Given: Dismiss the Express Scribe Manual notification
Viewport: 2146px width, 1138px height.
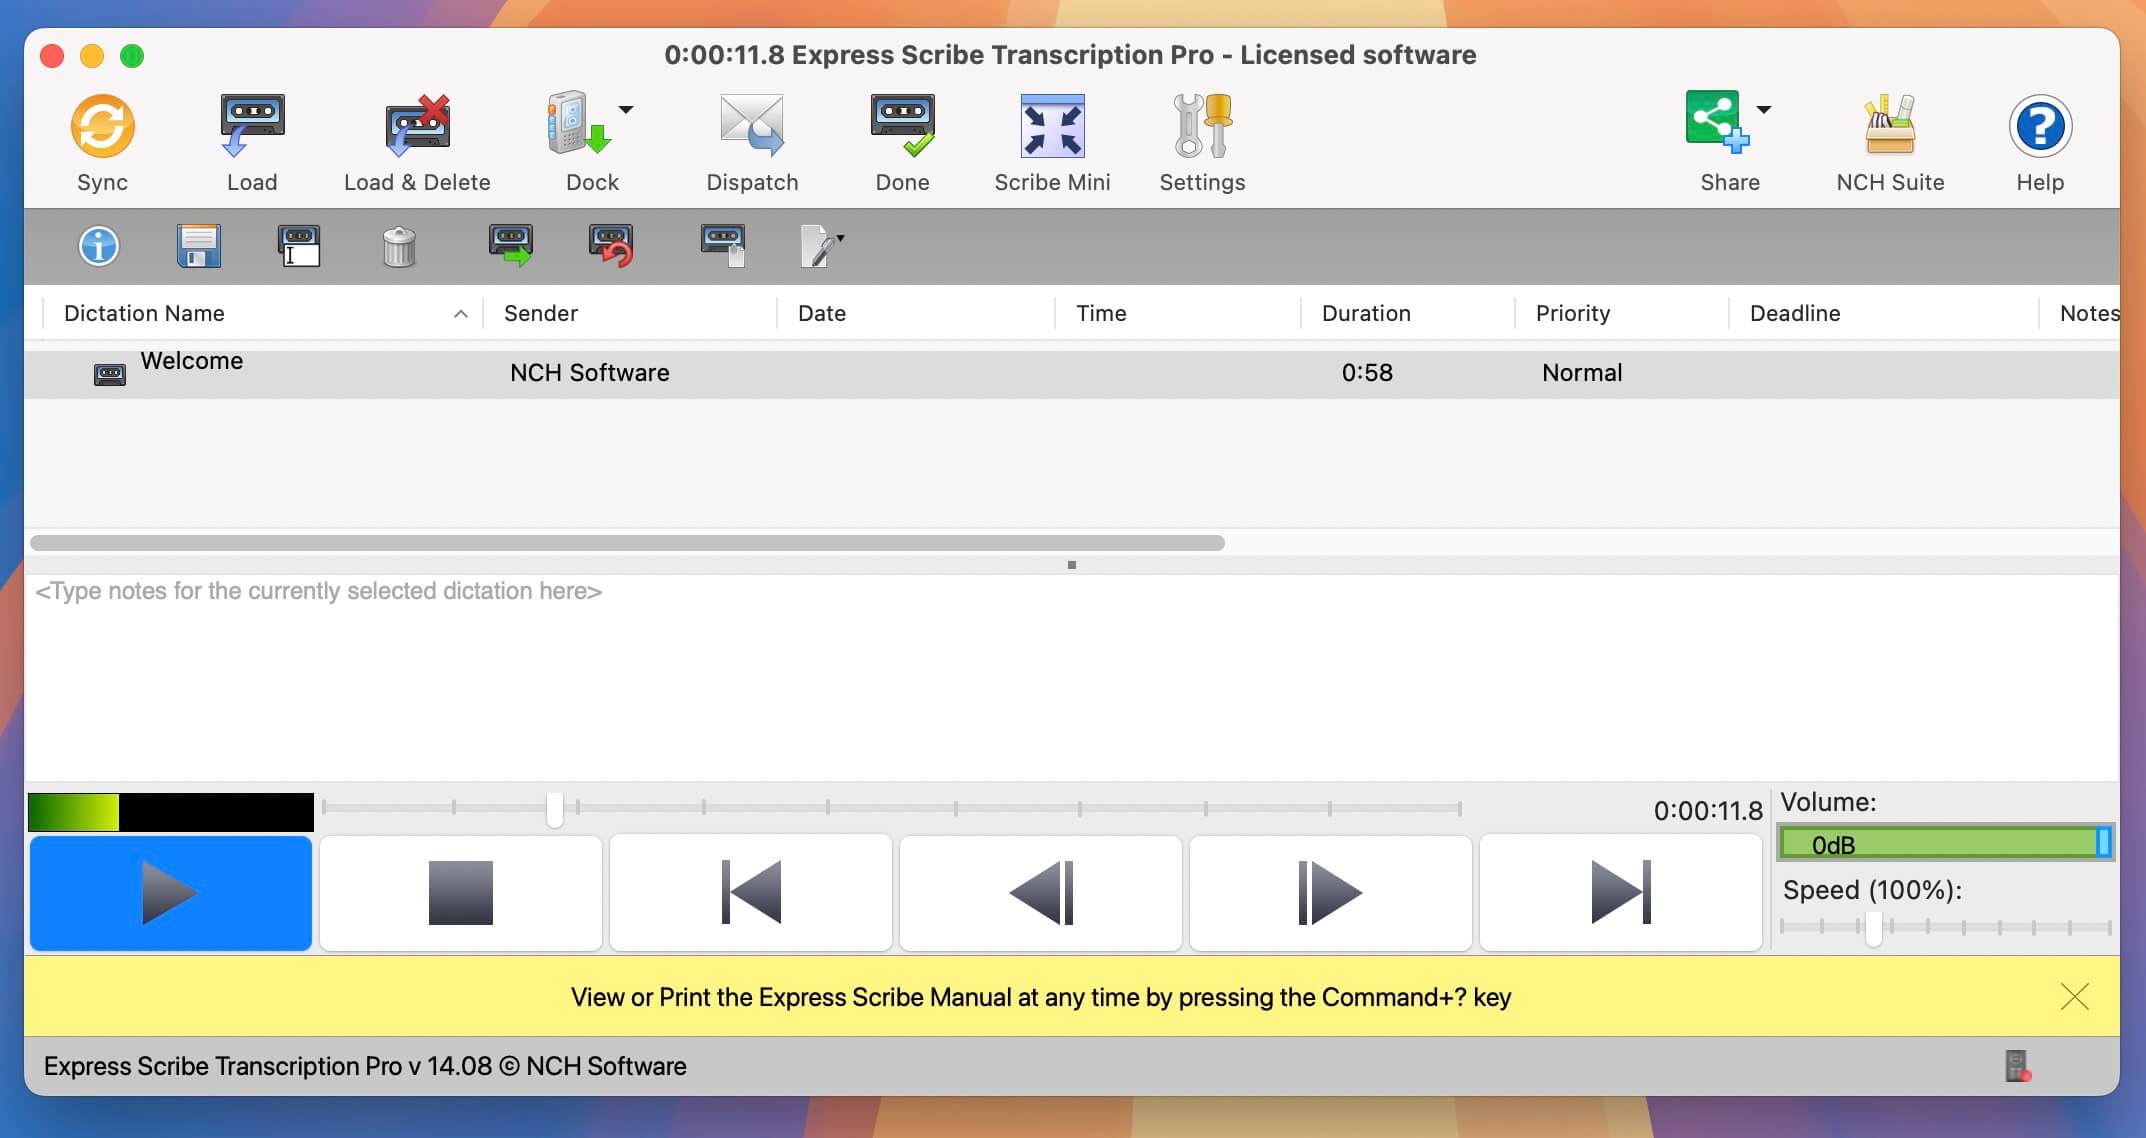Looking at the screenshot, I should [x=2074, y=996].
